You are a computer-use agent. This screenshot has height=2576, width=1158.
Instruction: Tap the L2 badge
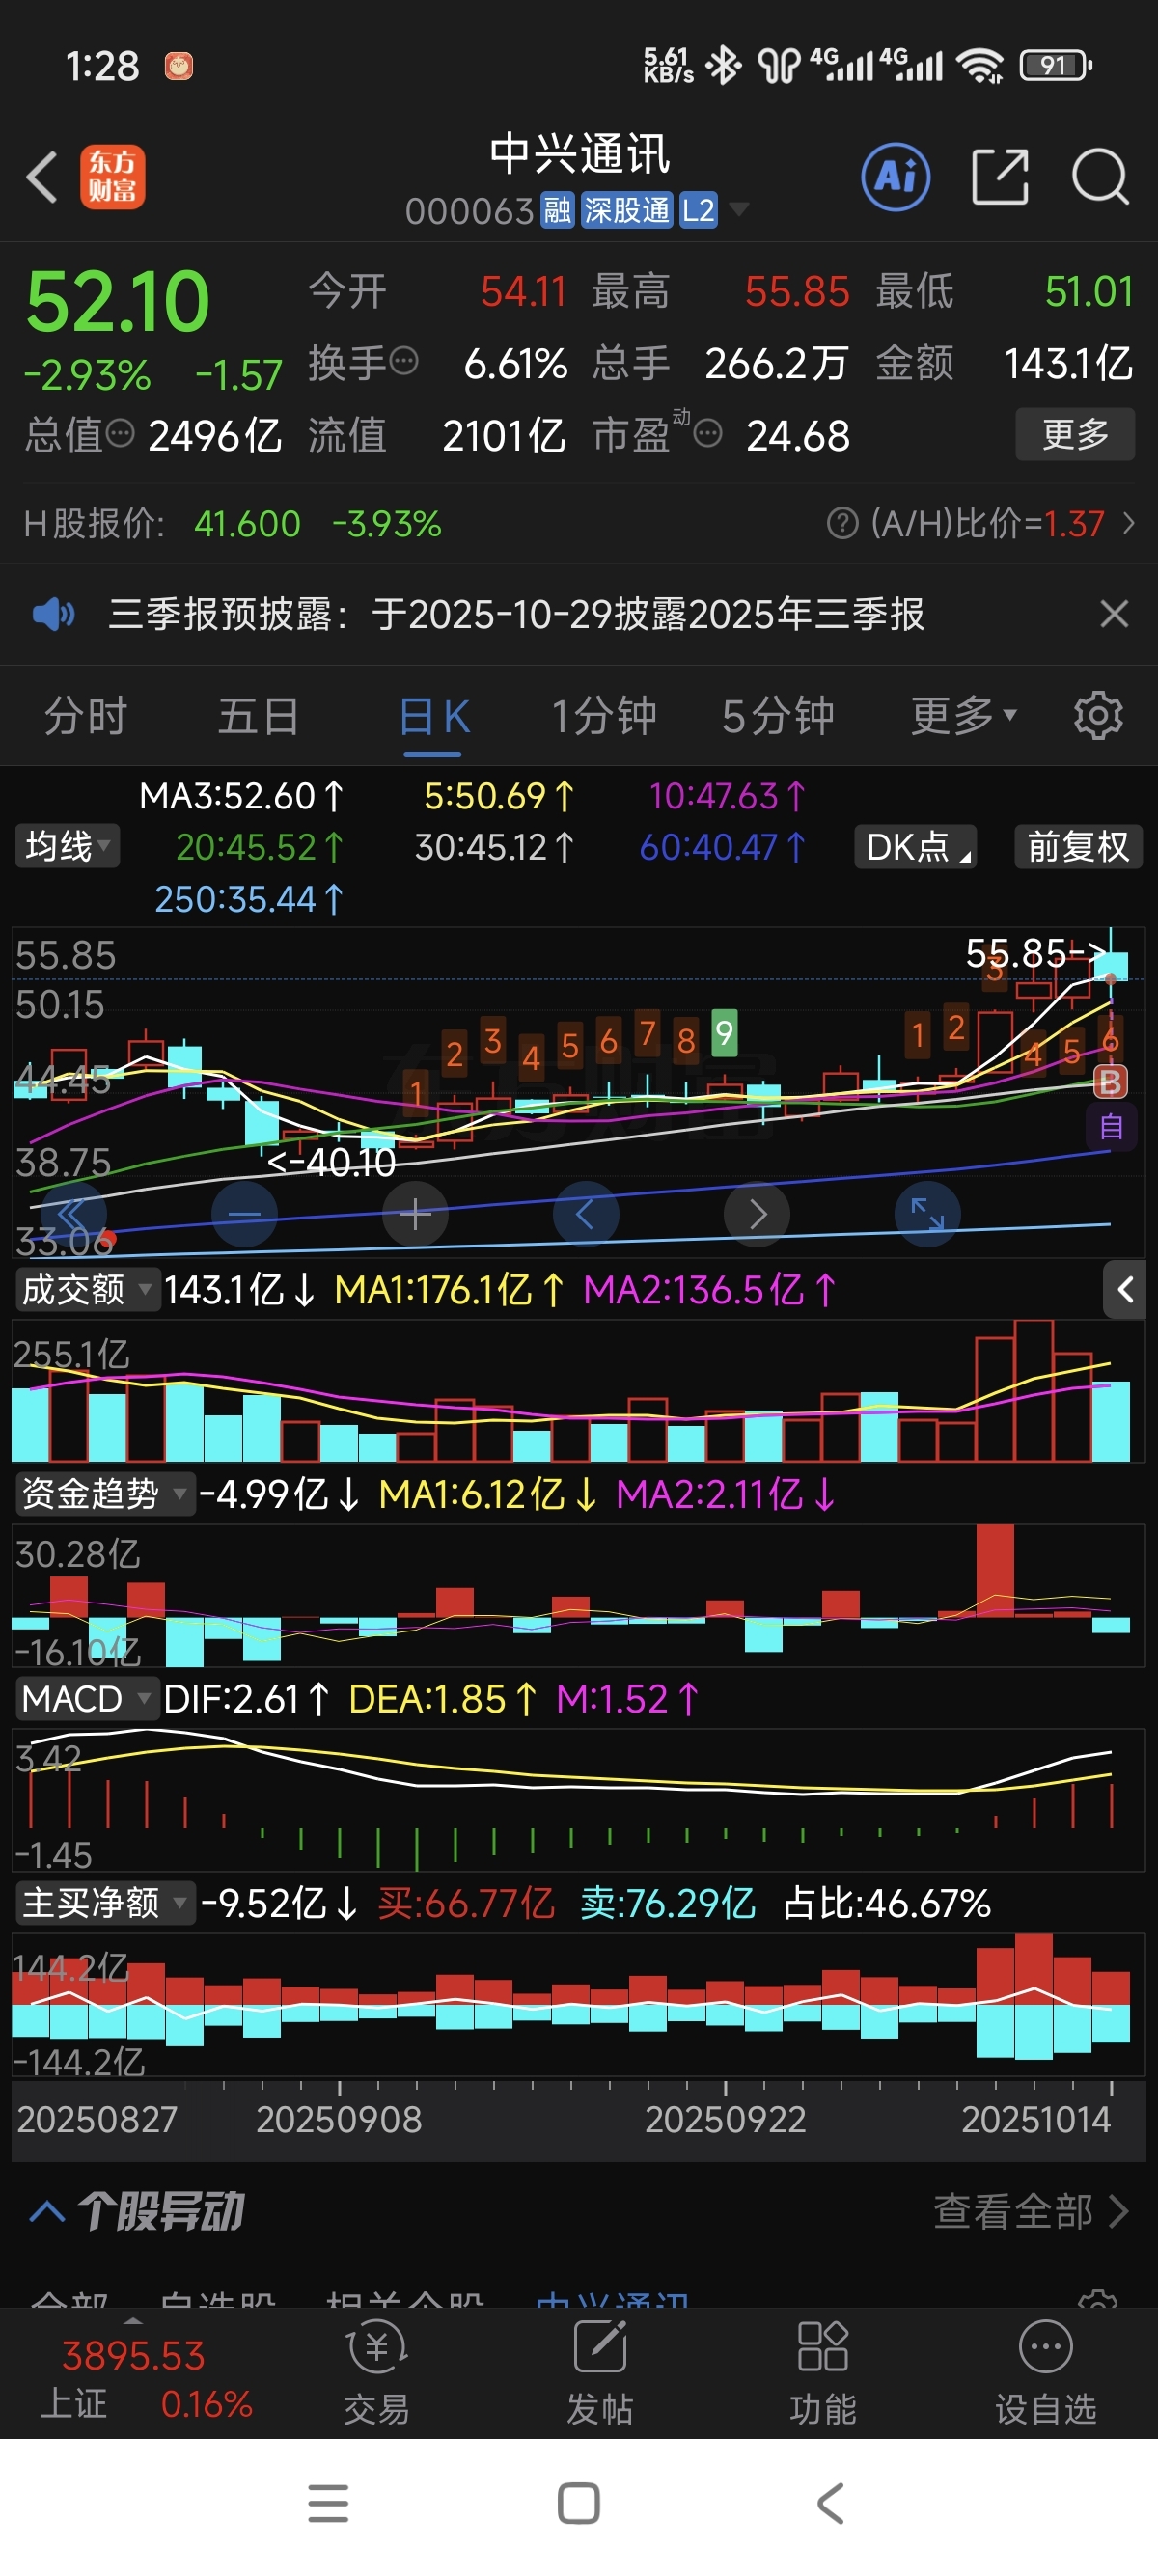pos(698,210)
